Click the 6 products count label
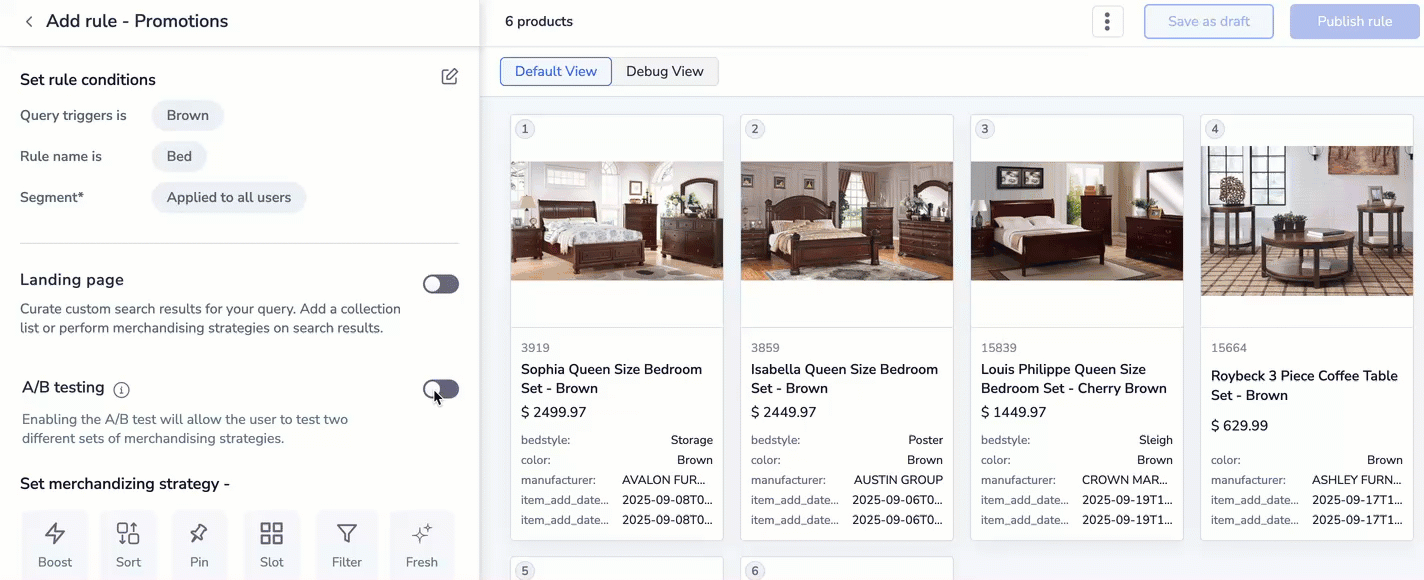The width and height of the screenshot is (1424, 580). pyautogui.click(x=539, y=21)
